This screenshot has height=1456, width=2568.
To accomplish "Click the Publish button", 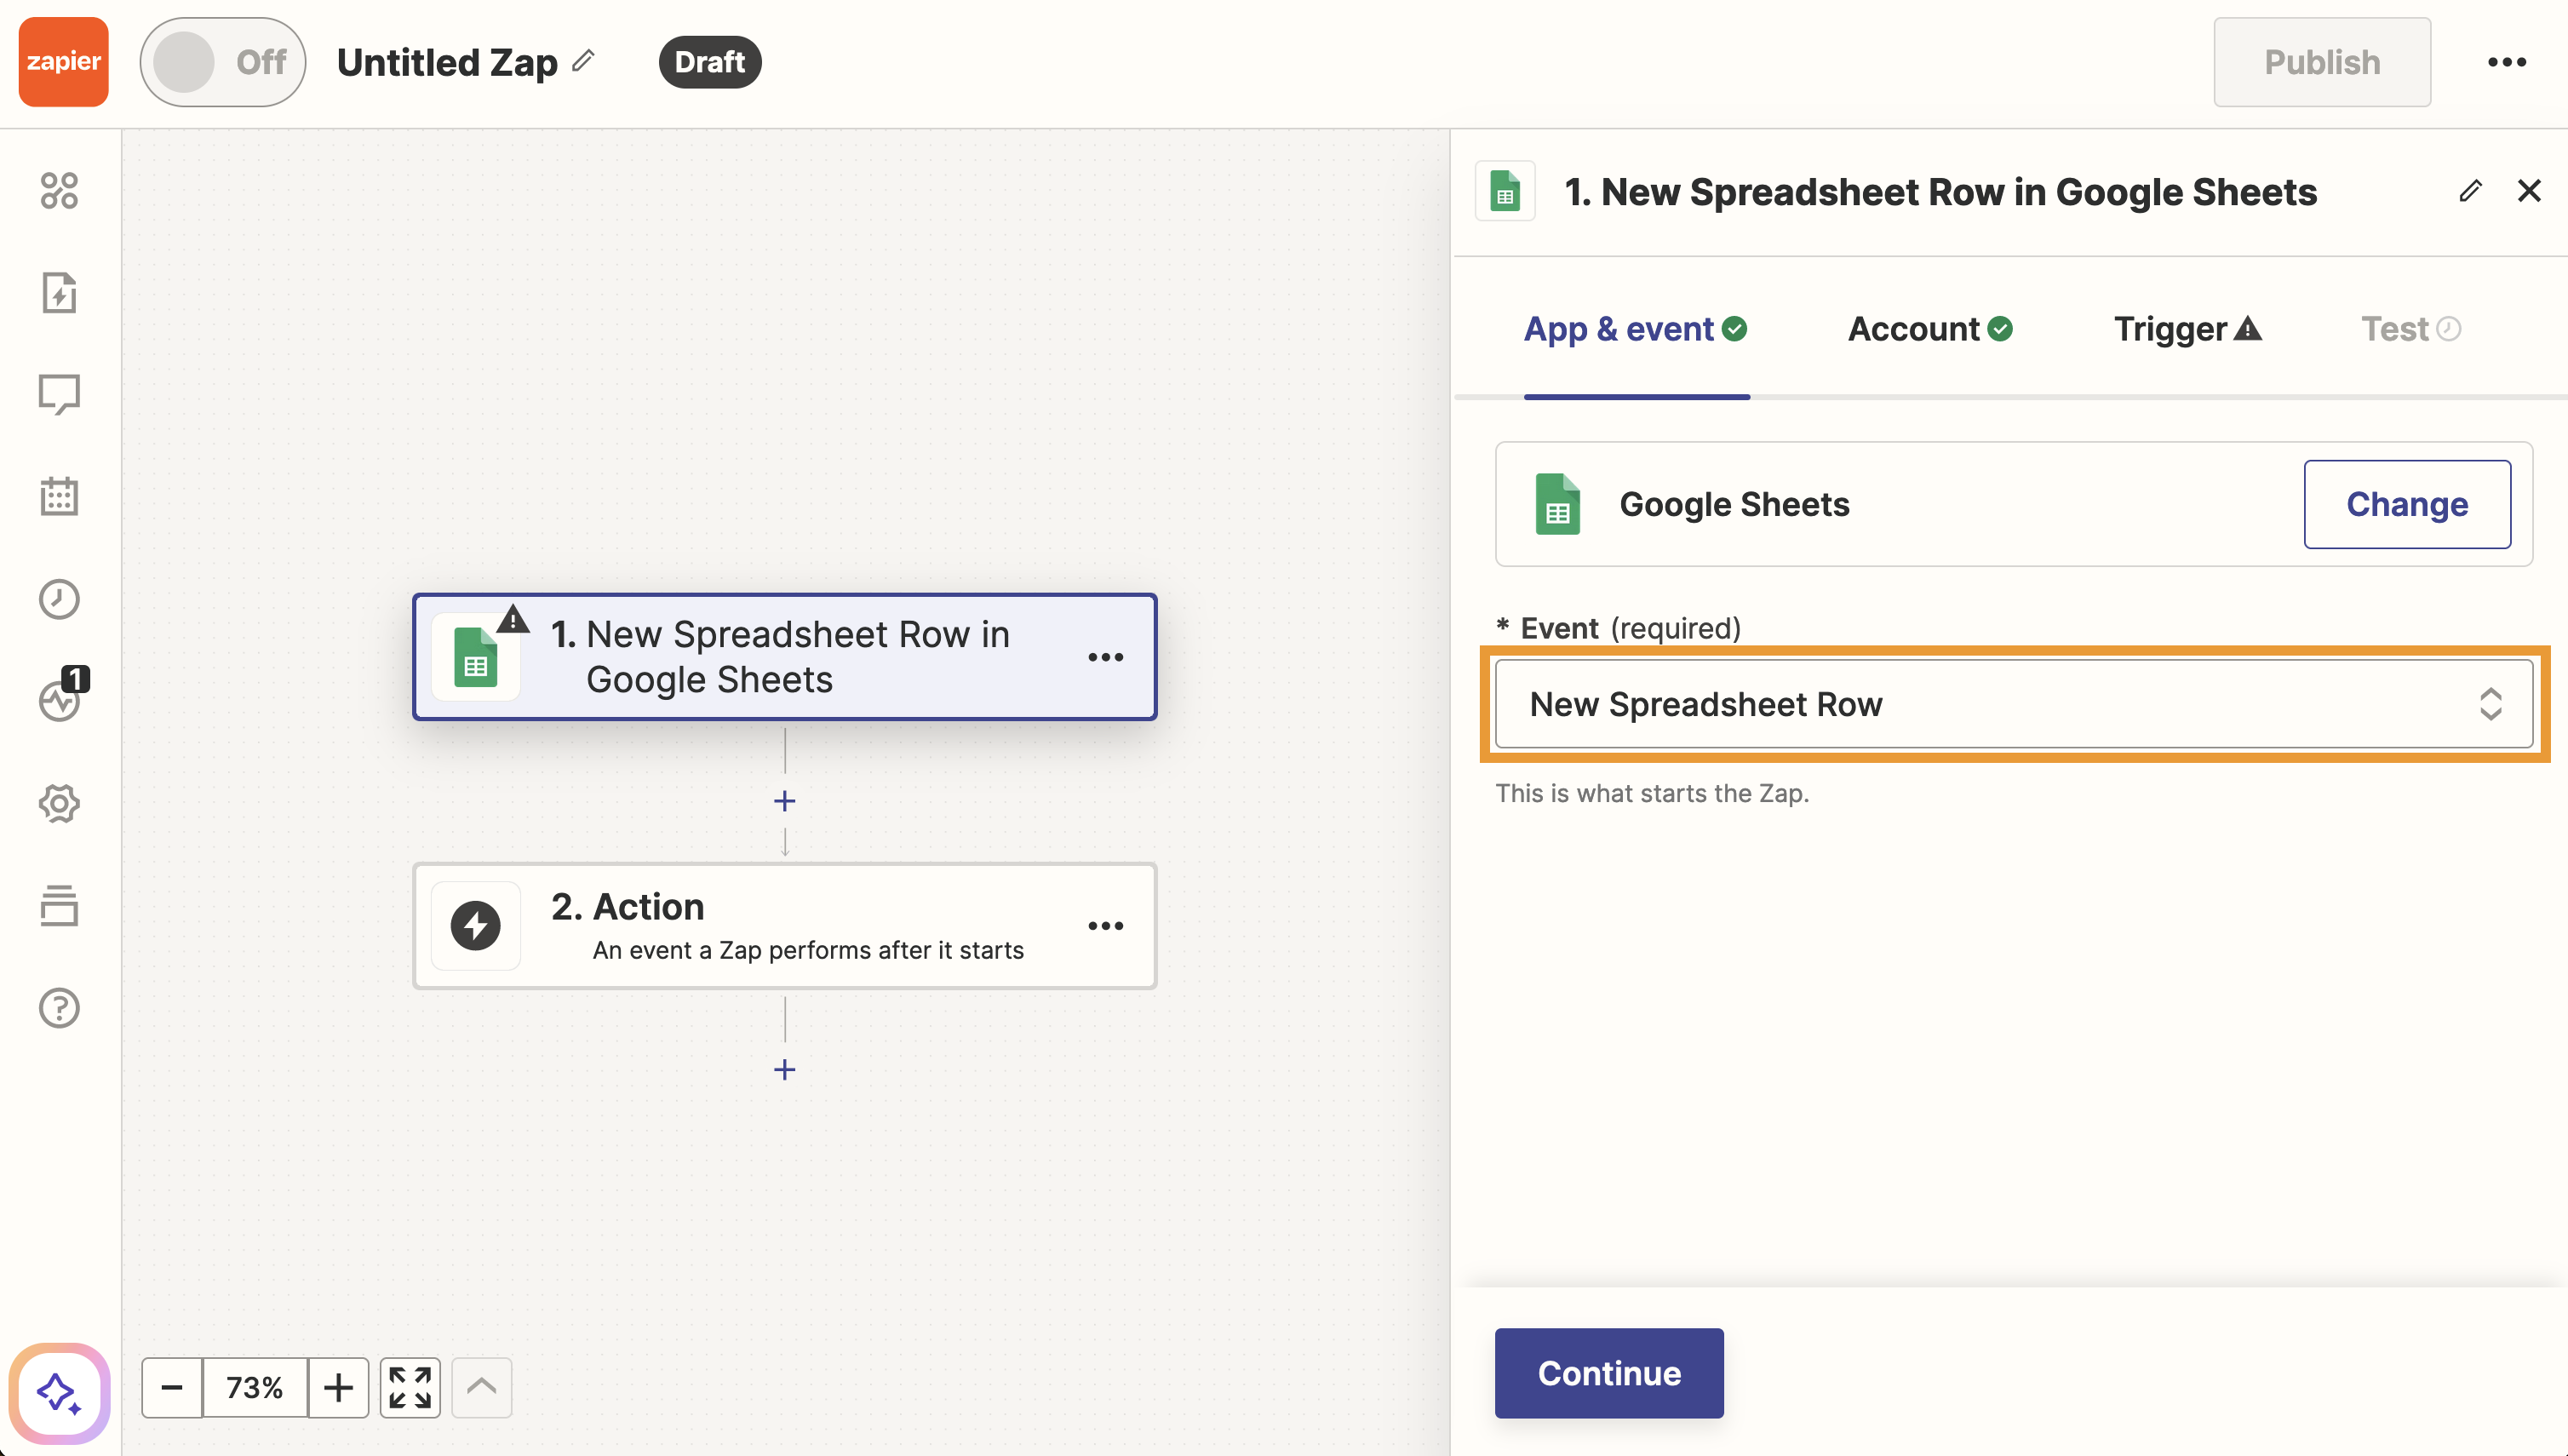I will (x=2322, y=62).
